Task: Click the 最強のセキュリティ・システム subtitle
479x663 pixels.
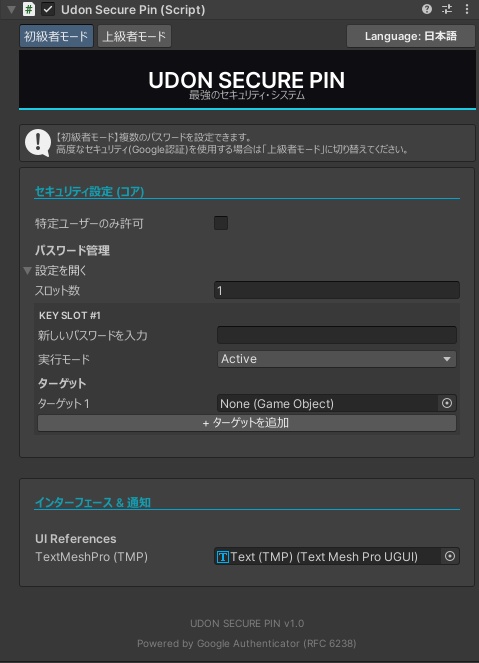Action: tap(247, 96)
